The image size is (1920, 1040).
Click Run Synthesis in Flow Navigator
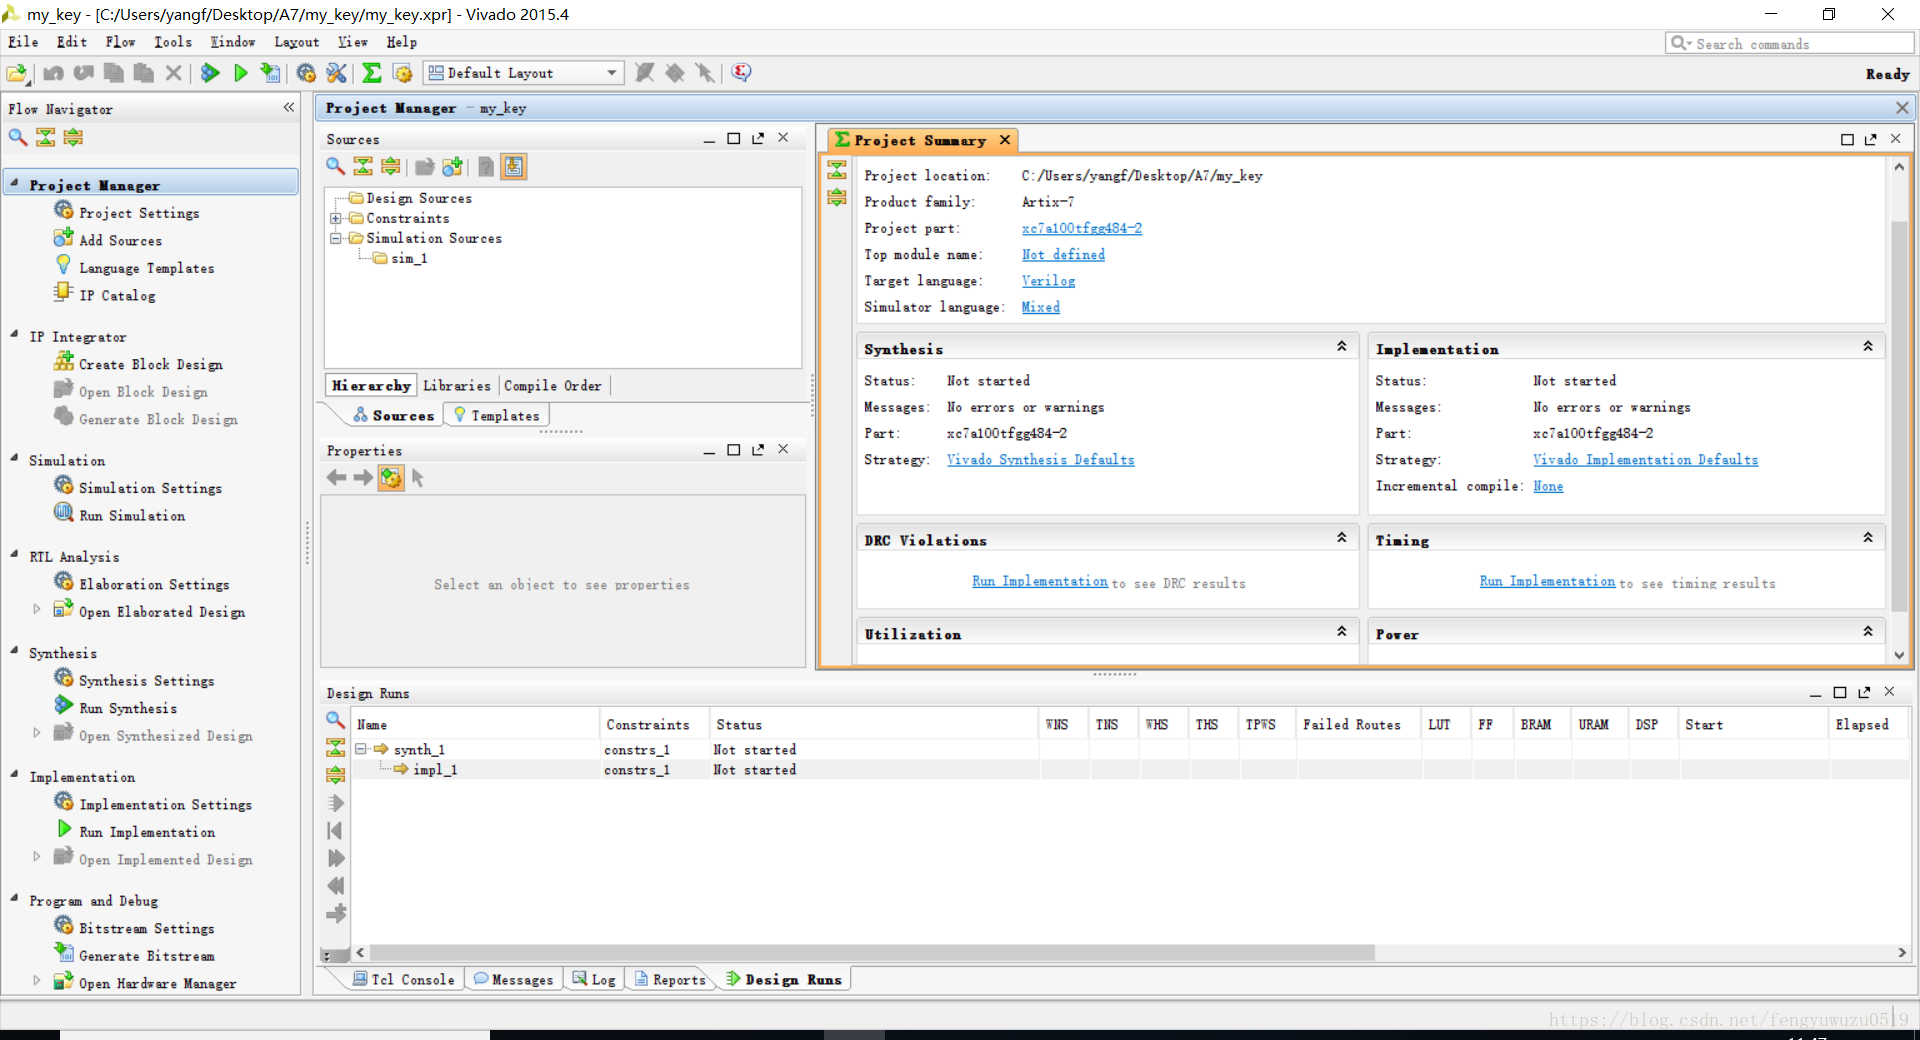pyautogui.click(x=128, y=708)
